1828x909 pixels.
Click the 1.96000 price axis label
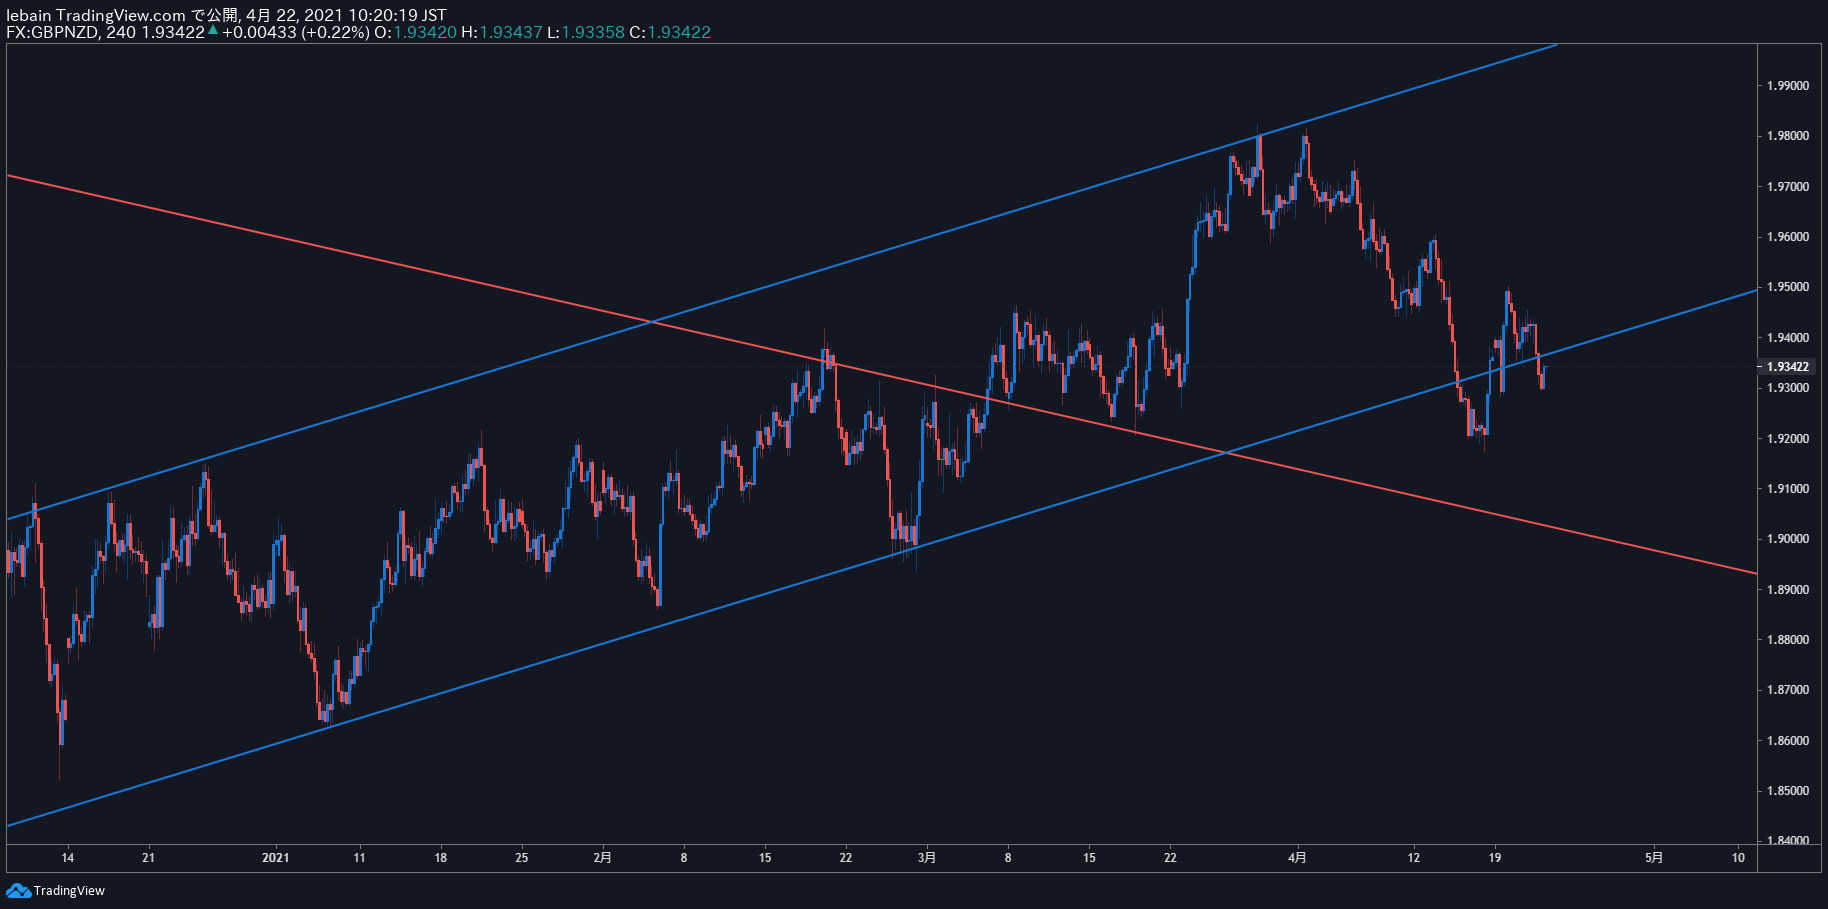click(1788, 237)
